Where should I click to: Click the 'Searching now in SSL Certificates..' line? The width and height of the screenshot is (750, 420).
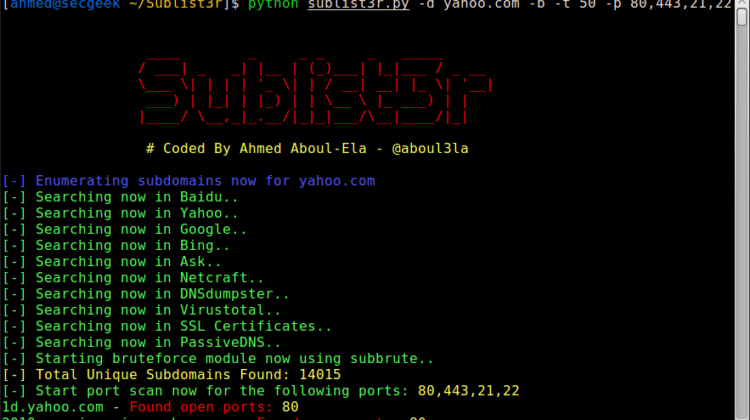[167, 326]
